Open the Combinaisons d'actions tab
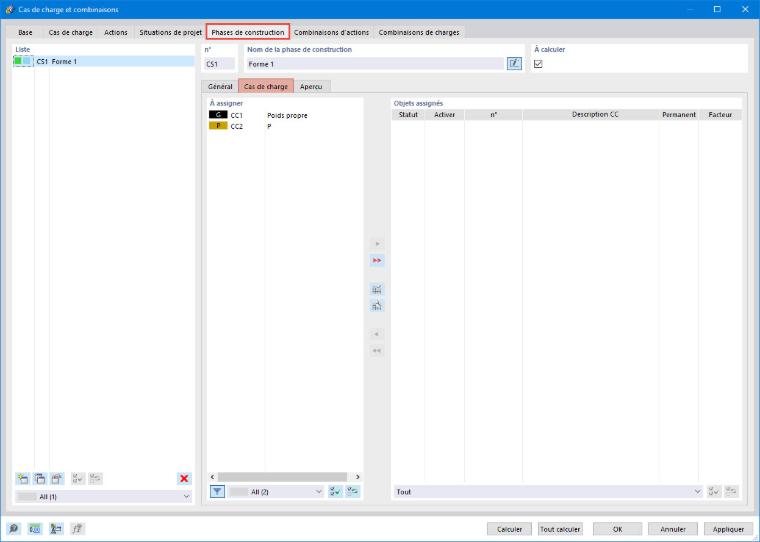This screenshot has width=760, height=542. point(332,32)
